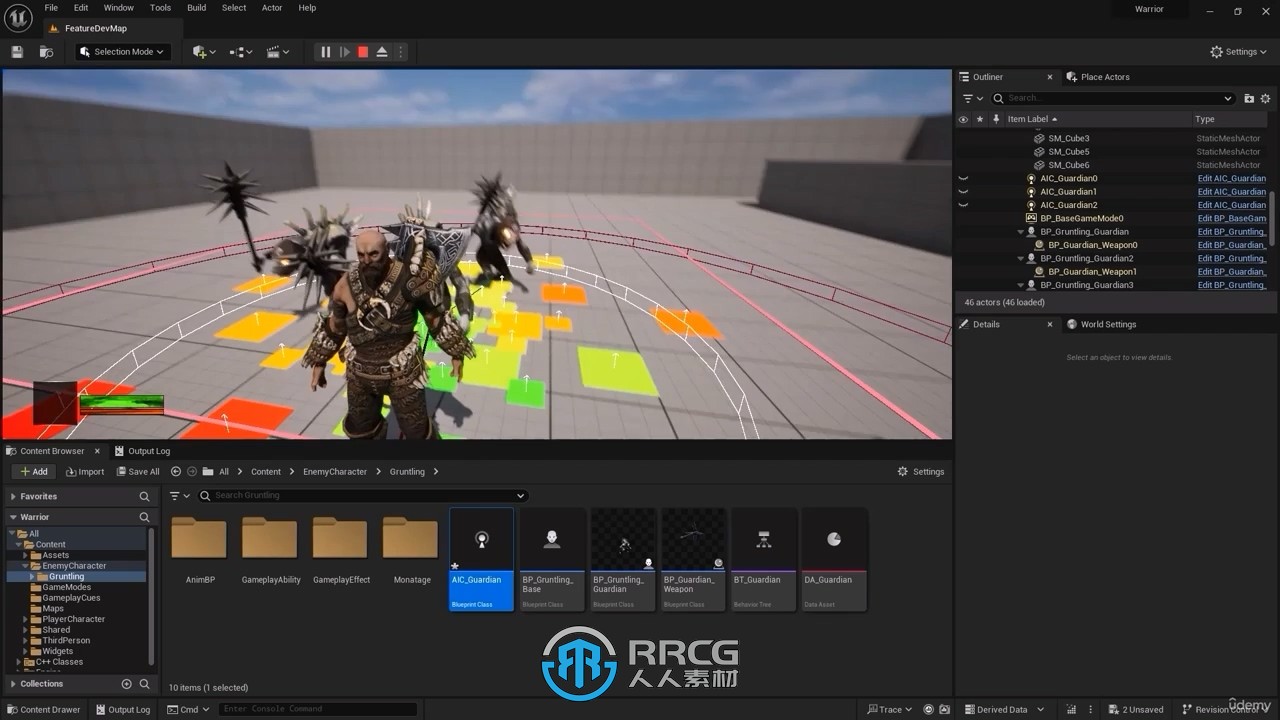Click the Outliner visibility column eye header
Image resolution: width=1280 pixels, height=720 pixels.
(x=963, y=119)
